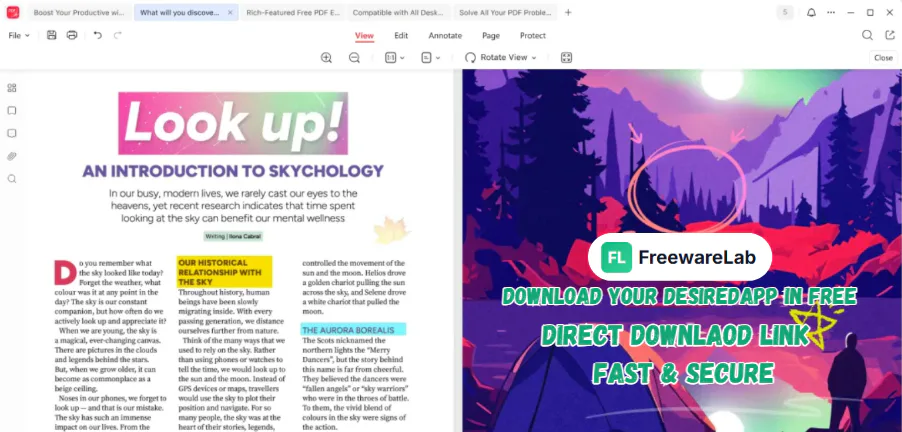Image resolution: width=902 pixels, height=432 pixels.
Task: Enter full screen mode icon
Action: (x=566, y=58)
